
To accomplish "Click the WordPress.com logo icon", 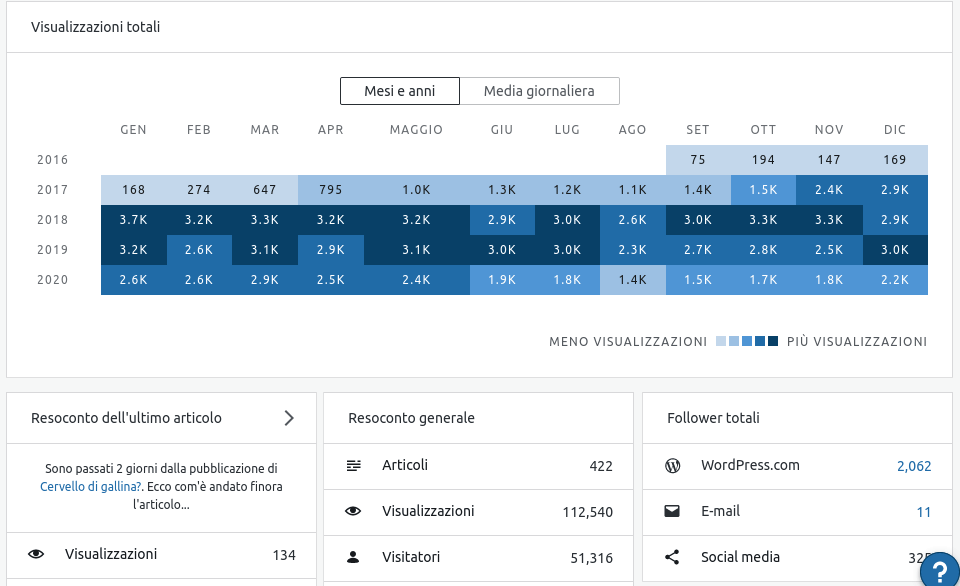I will [673, 466].
